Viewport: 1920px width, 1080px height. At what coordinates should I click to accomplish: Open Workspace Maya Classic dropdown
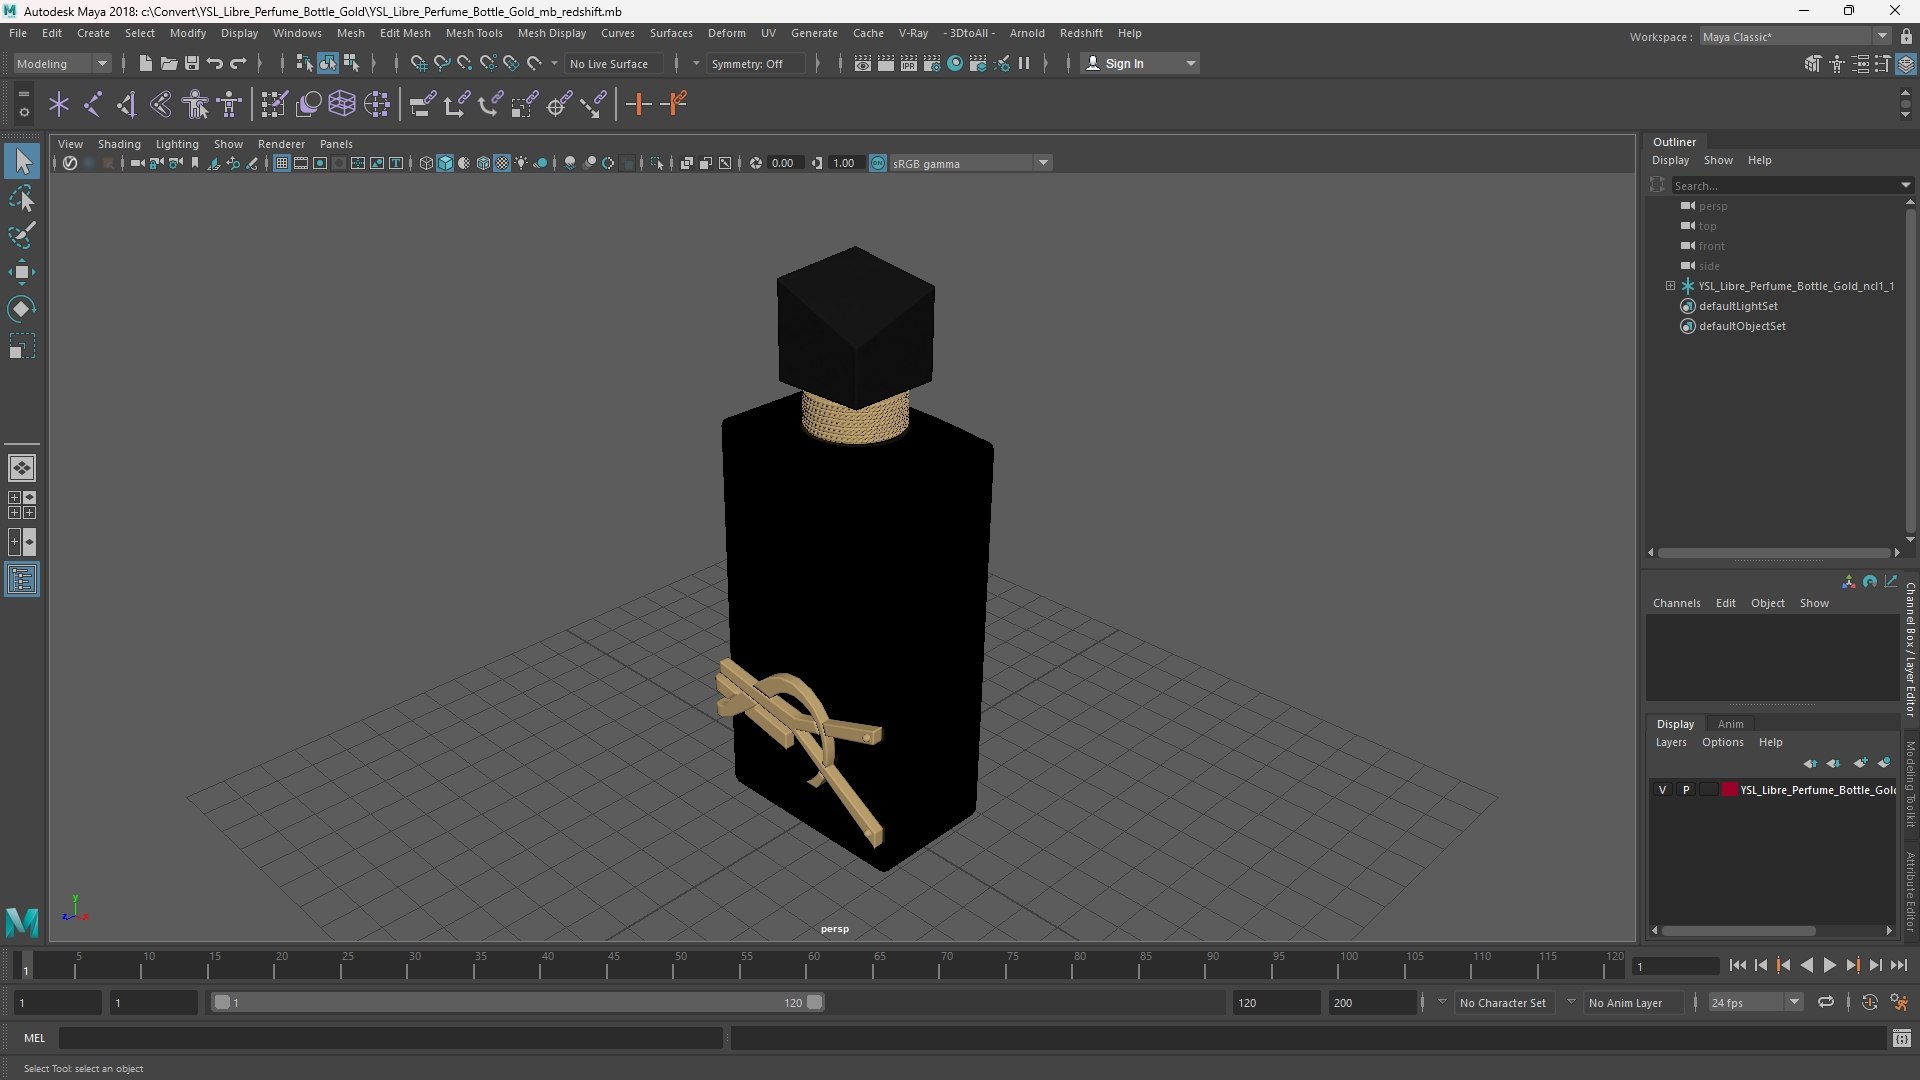(1795, 37)
